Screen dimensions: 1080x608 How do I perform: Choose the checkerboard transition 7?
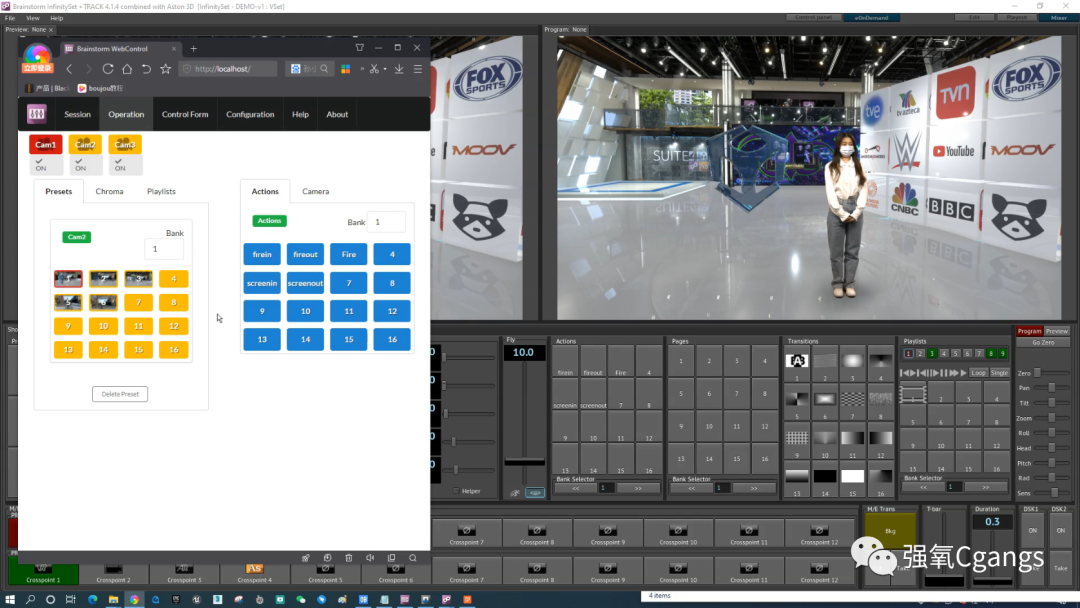pyautogui.click(x=853, y=399)
